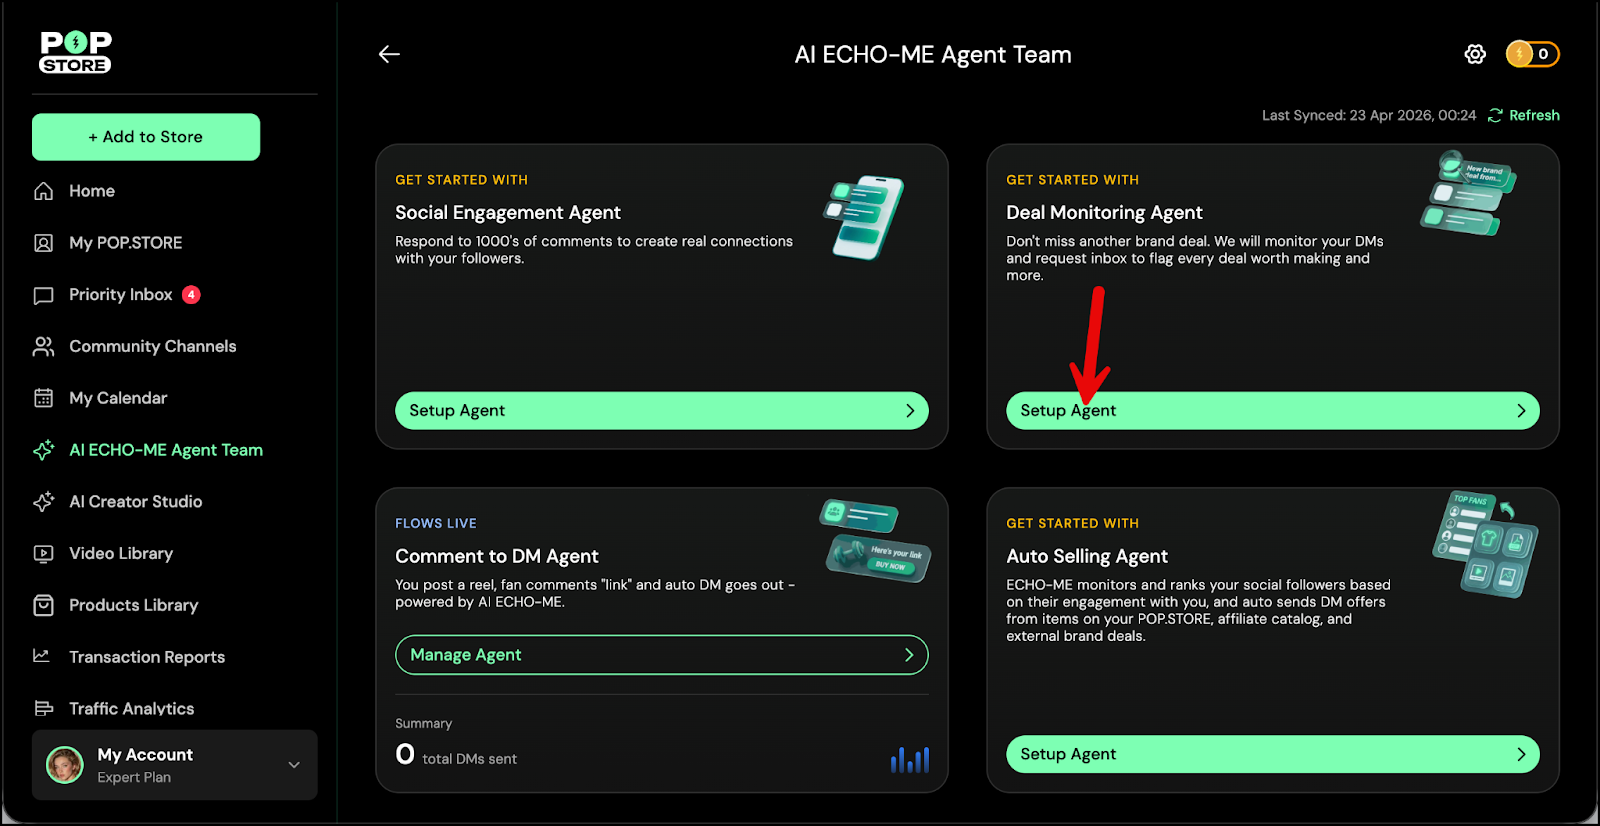Click the Home house icon

point(43,191)
